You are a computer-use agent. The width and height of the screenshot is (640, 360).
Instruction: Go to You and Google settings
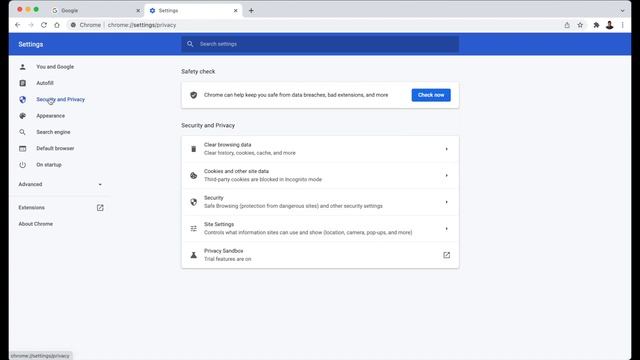point(55,67)
